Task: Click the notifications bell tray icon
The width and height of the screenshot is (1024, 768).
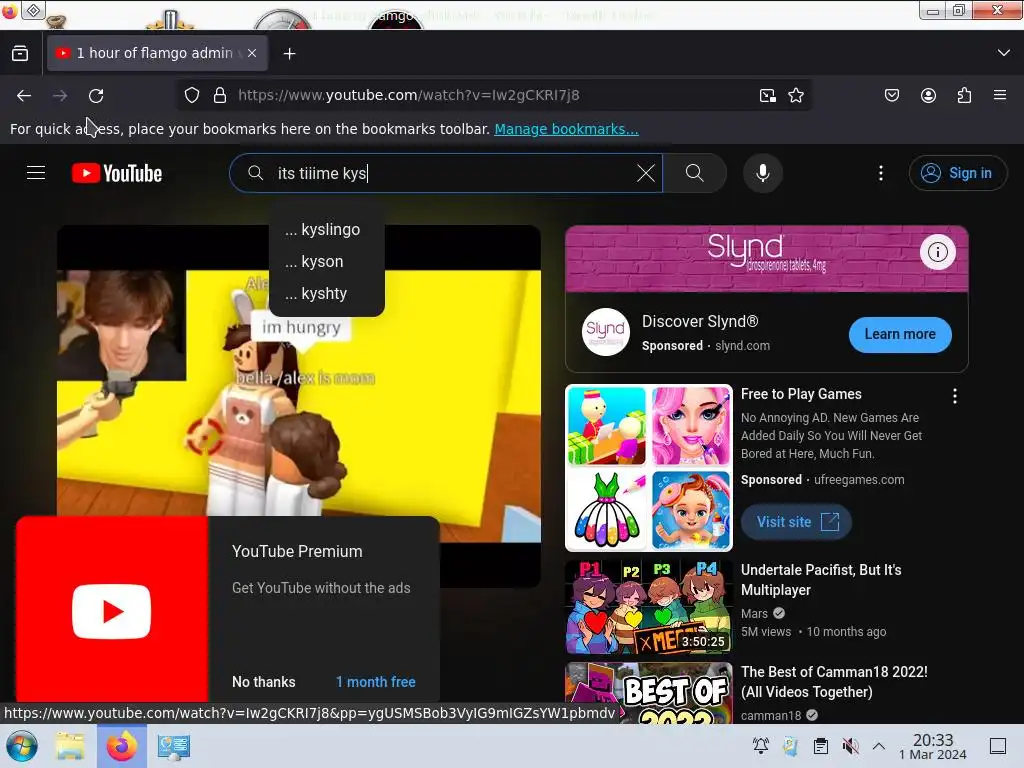Action: 761,746
